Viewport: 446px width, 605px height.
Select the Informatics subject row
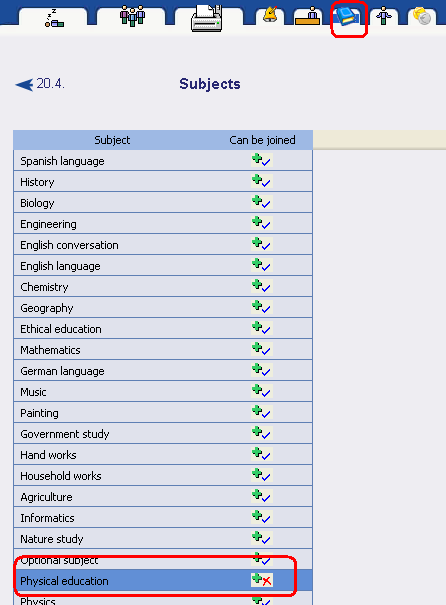[x=163, y=517]
